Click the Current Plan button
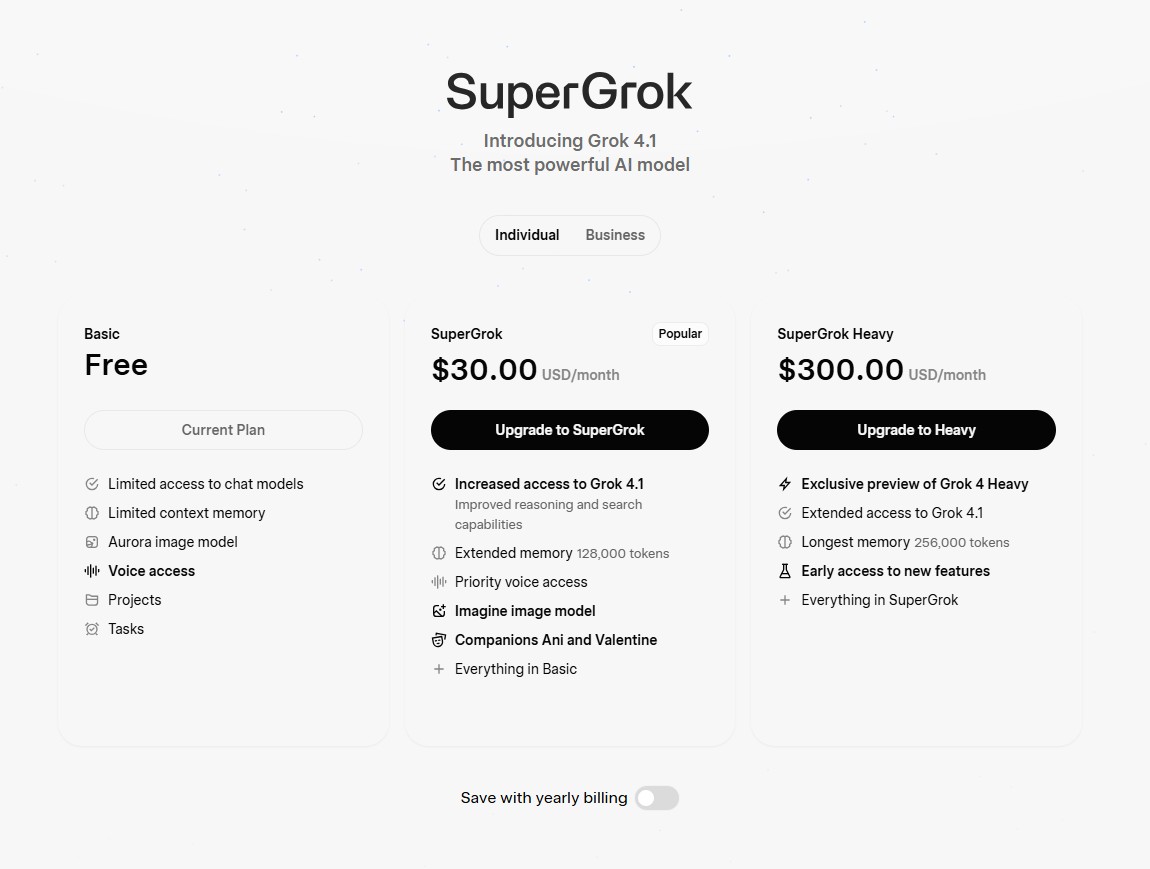This screenshot has height=869, width=1150. pyautogui.click(x=223, y=430)
